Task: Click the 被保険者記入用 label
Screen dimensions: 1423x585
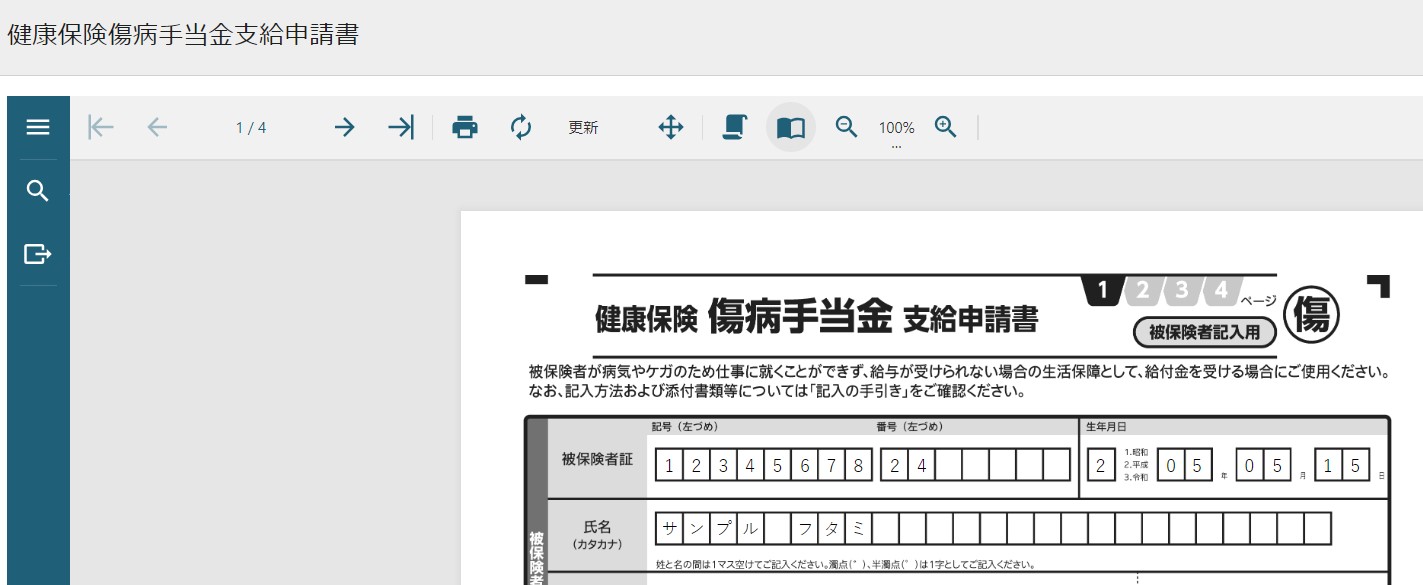Action: click(x=1205, y=332)
